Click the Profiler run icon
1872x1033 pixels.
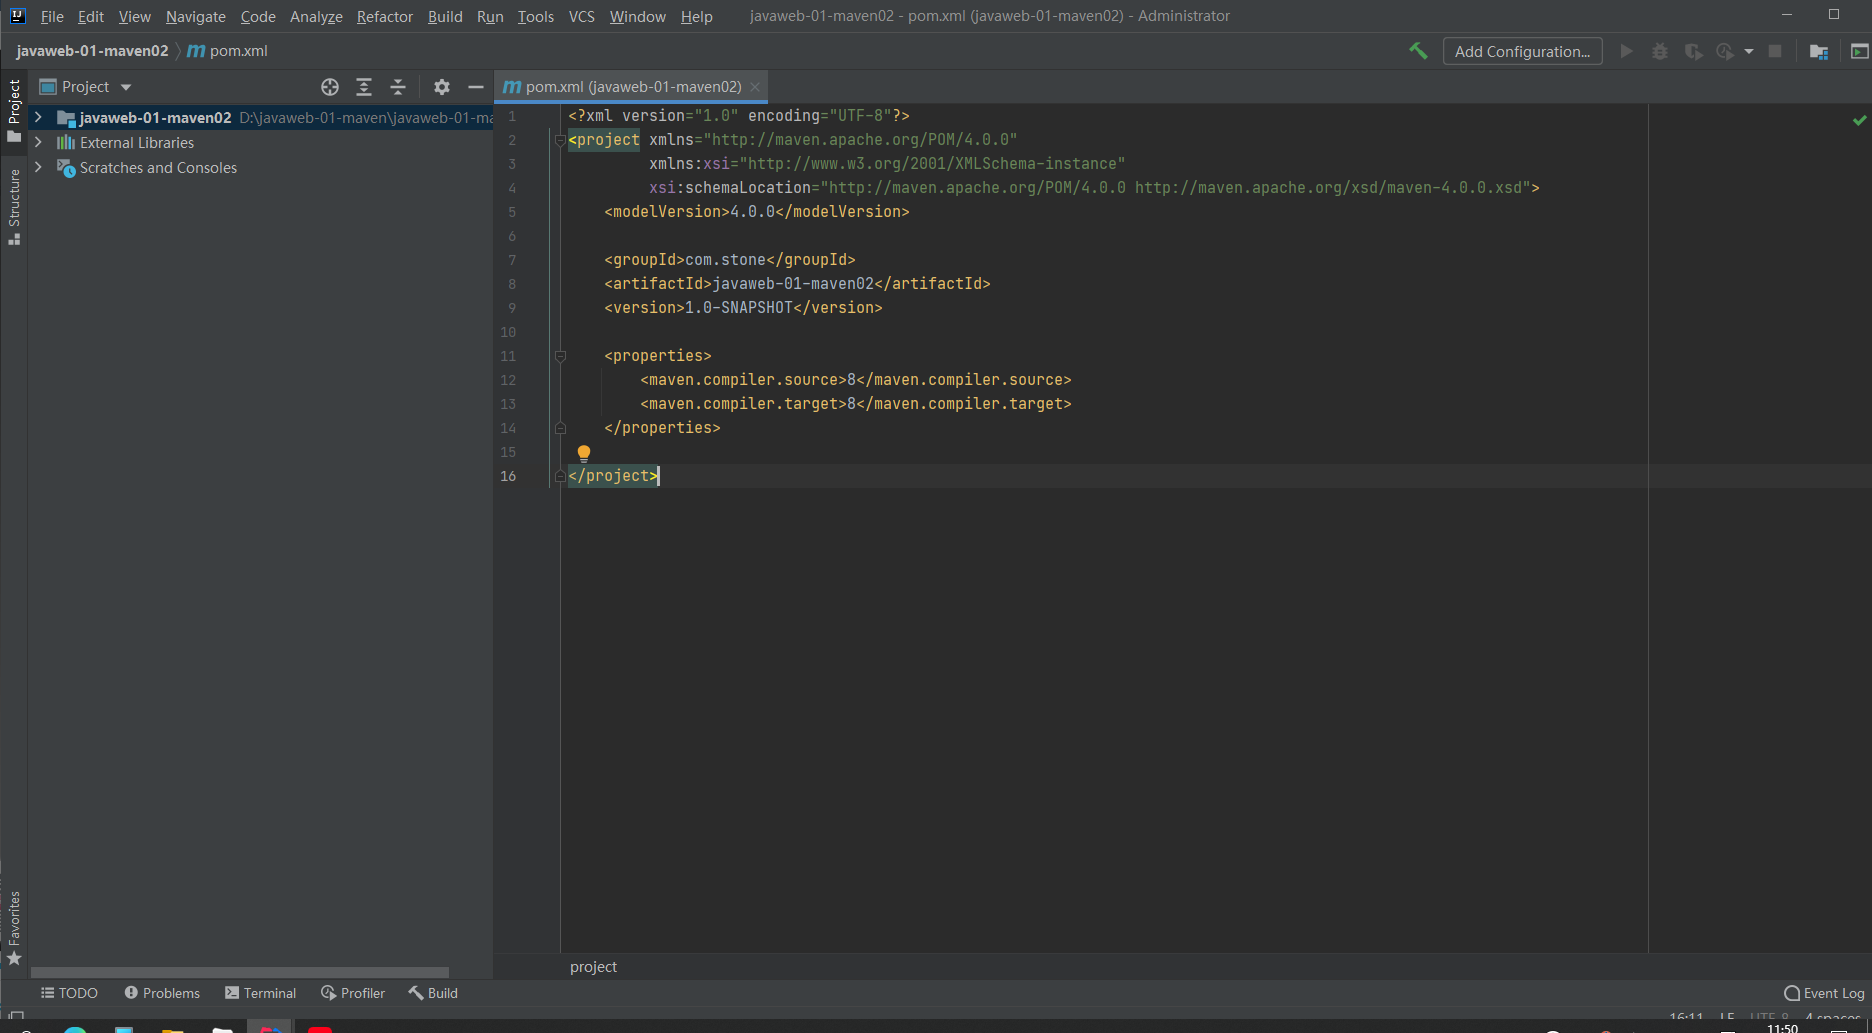(1725, 51)
